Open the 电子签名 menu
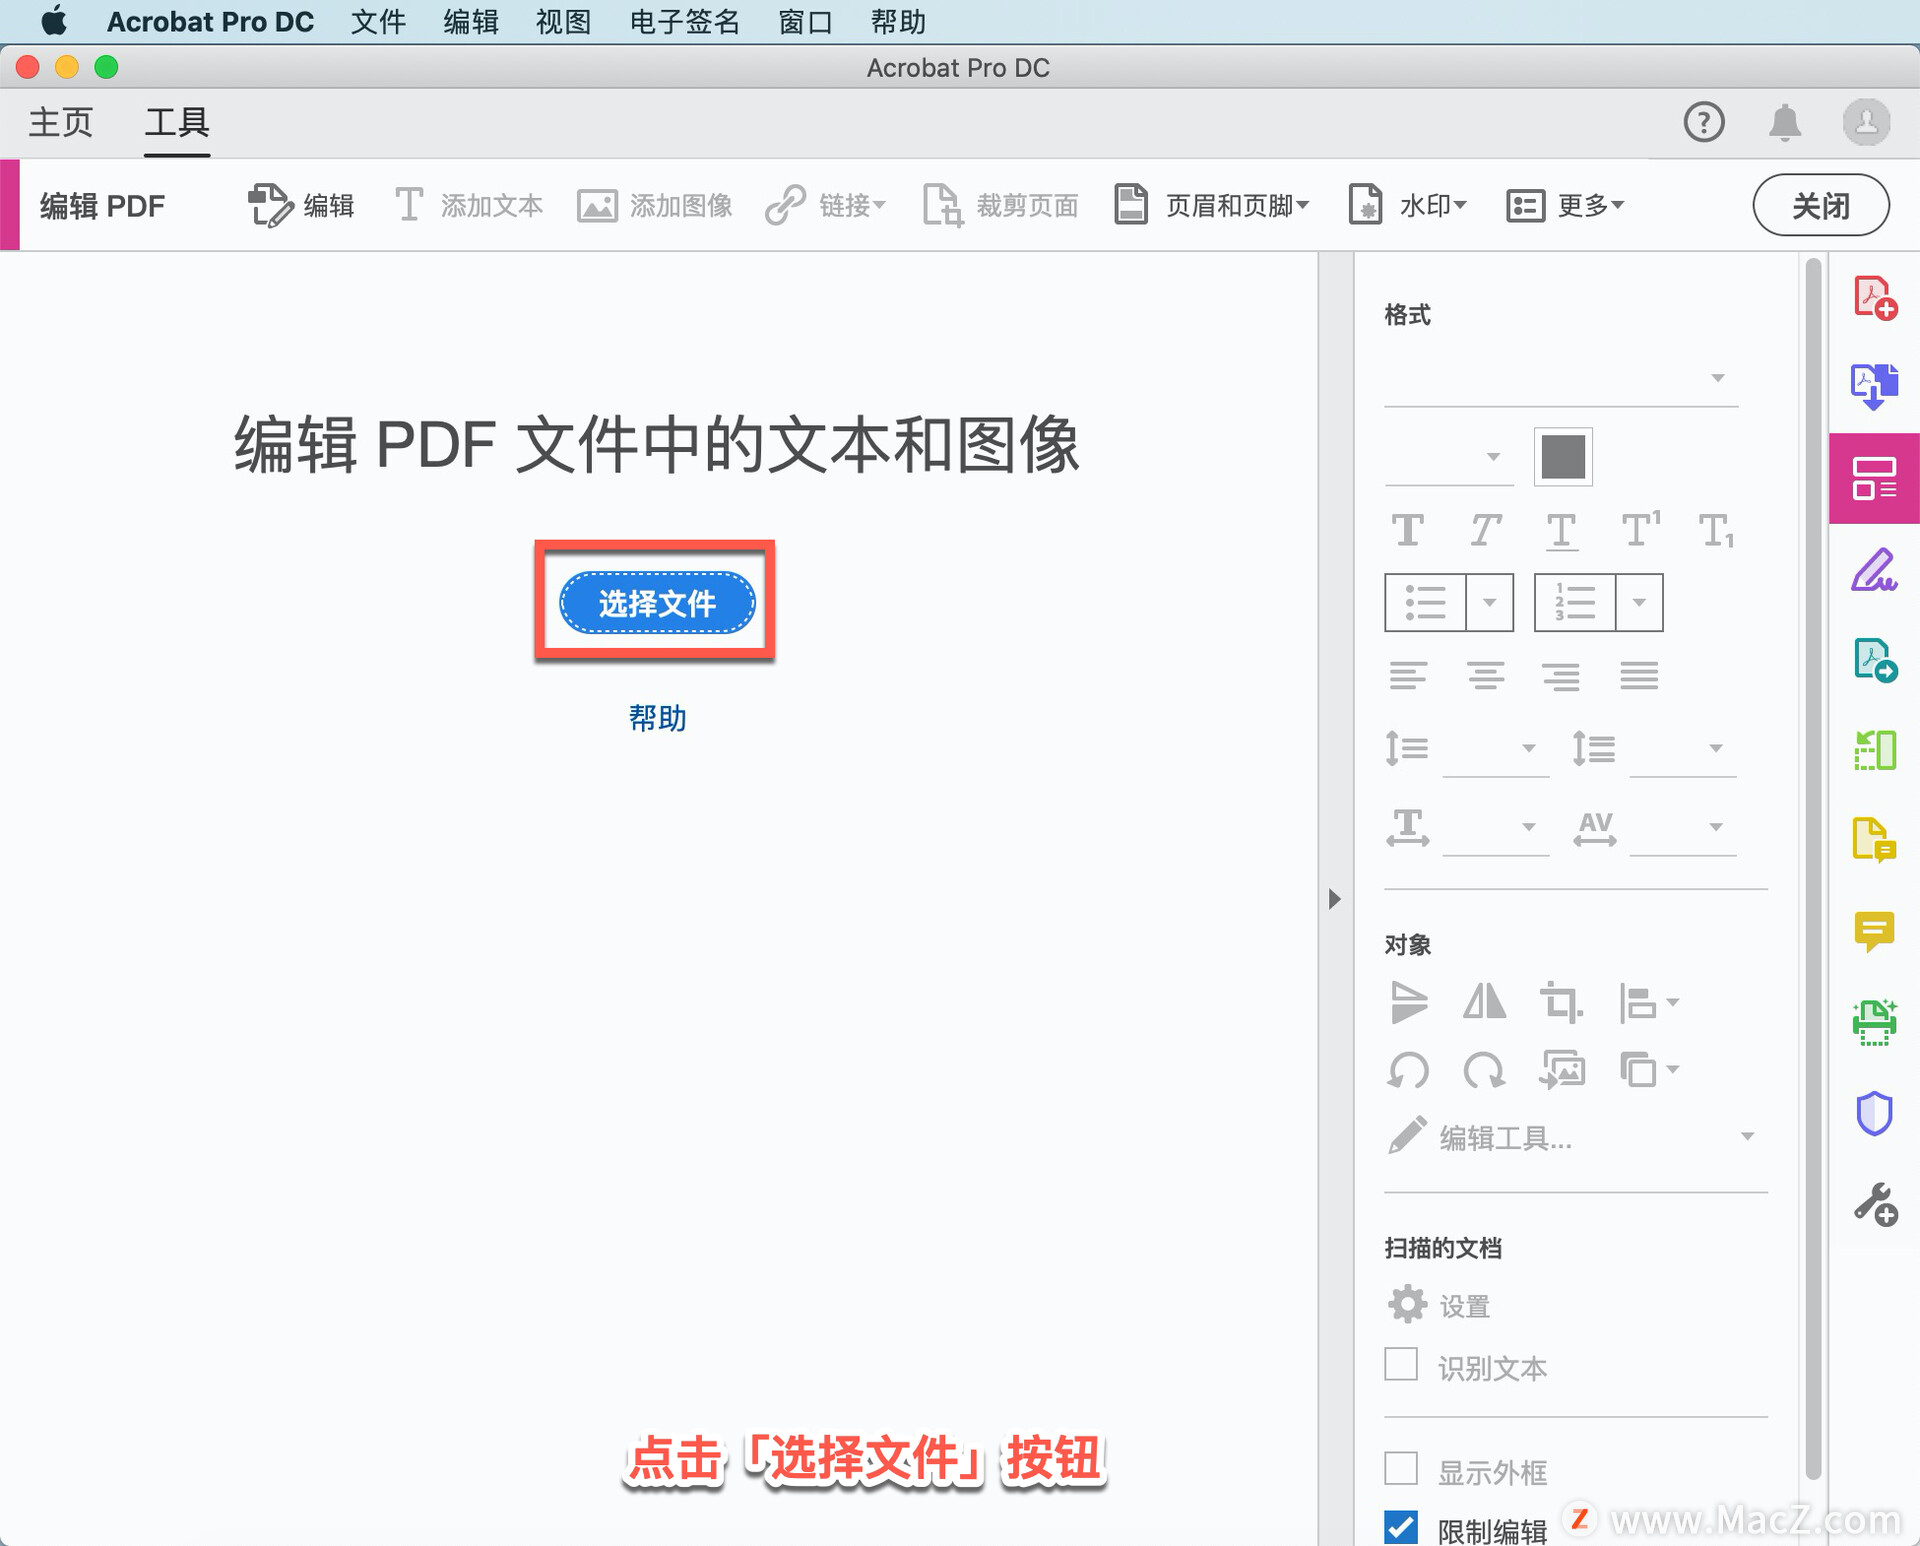This screenshot has width=1920, height=1546. tap(684, 21)
